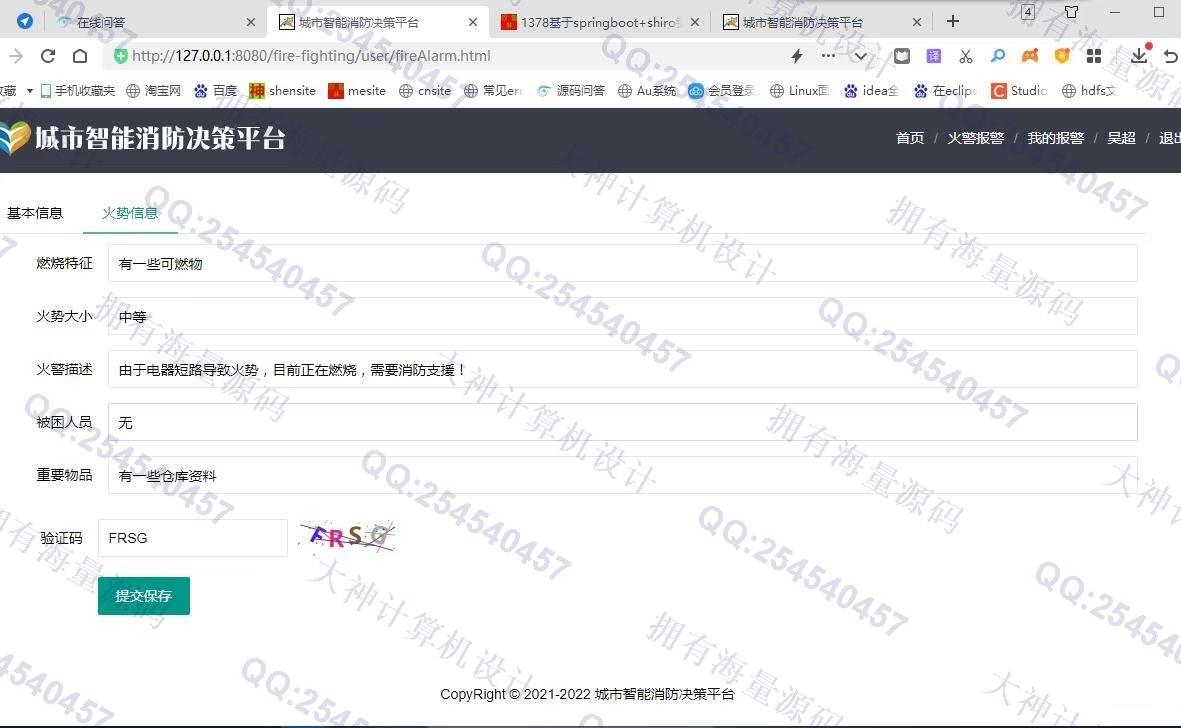1181x728 pixels.
Task: Open the 会员登录 bookmark
Action: tap(721, 90)
